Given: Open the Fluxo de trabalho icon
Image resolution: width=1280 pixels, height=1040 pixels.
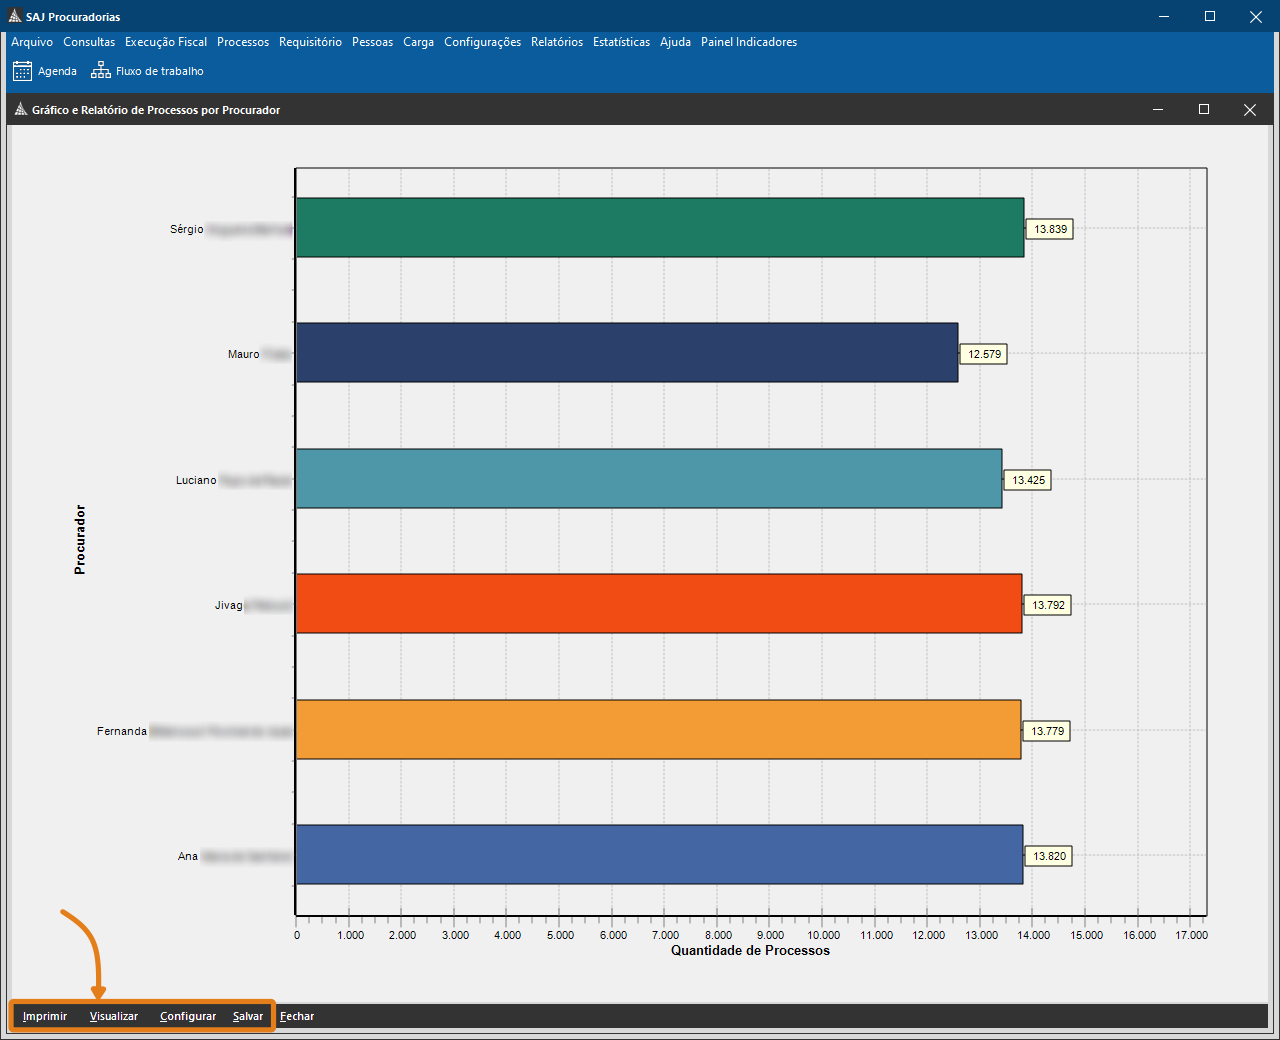Looking at the screenshot, I should coord(101,71).
